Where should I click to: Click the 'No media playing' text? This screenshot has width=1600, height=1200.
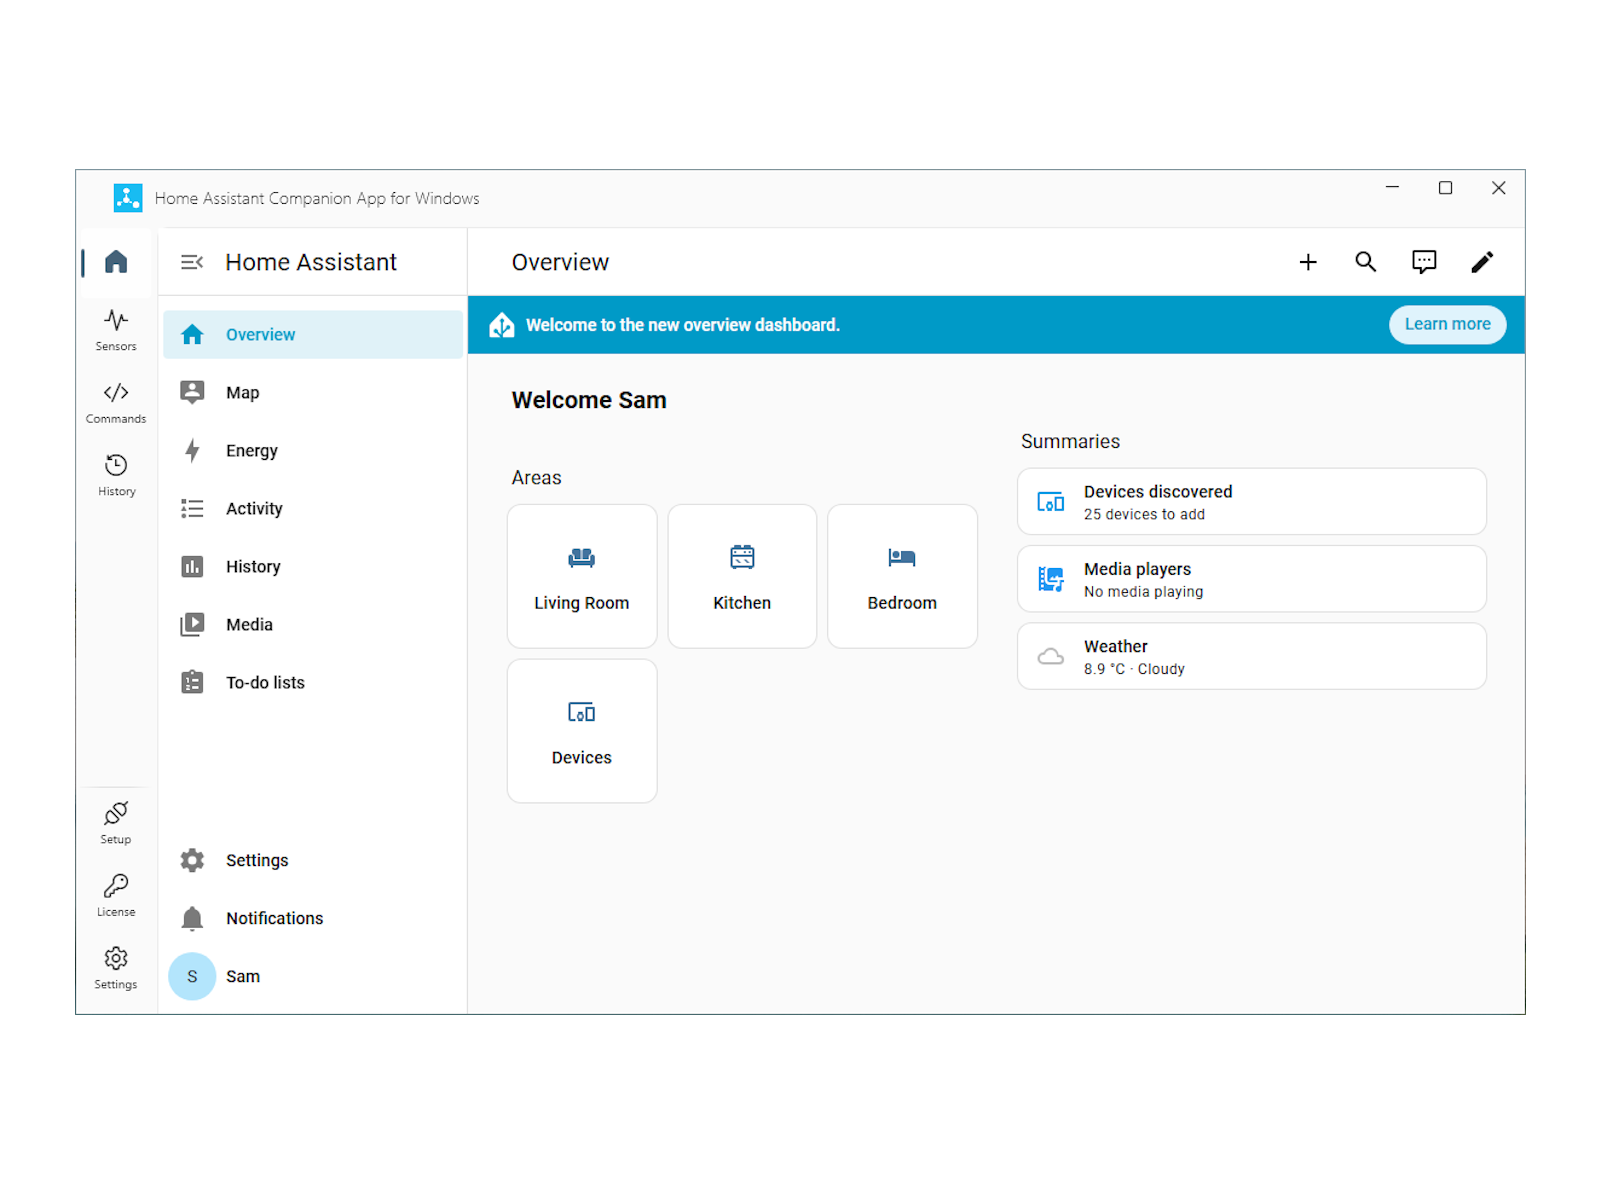pos(1144,592)
